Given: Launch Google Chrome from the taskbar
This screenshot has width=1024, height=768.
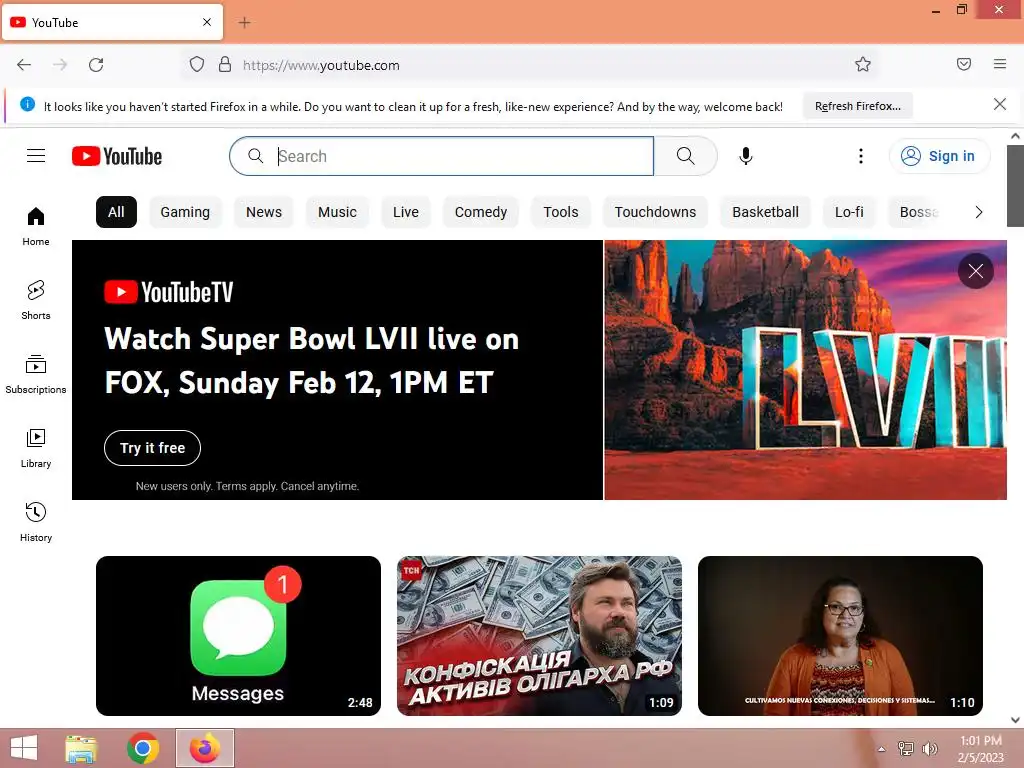Looking at the screenshot, I should click(x=143, y=748).
